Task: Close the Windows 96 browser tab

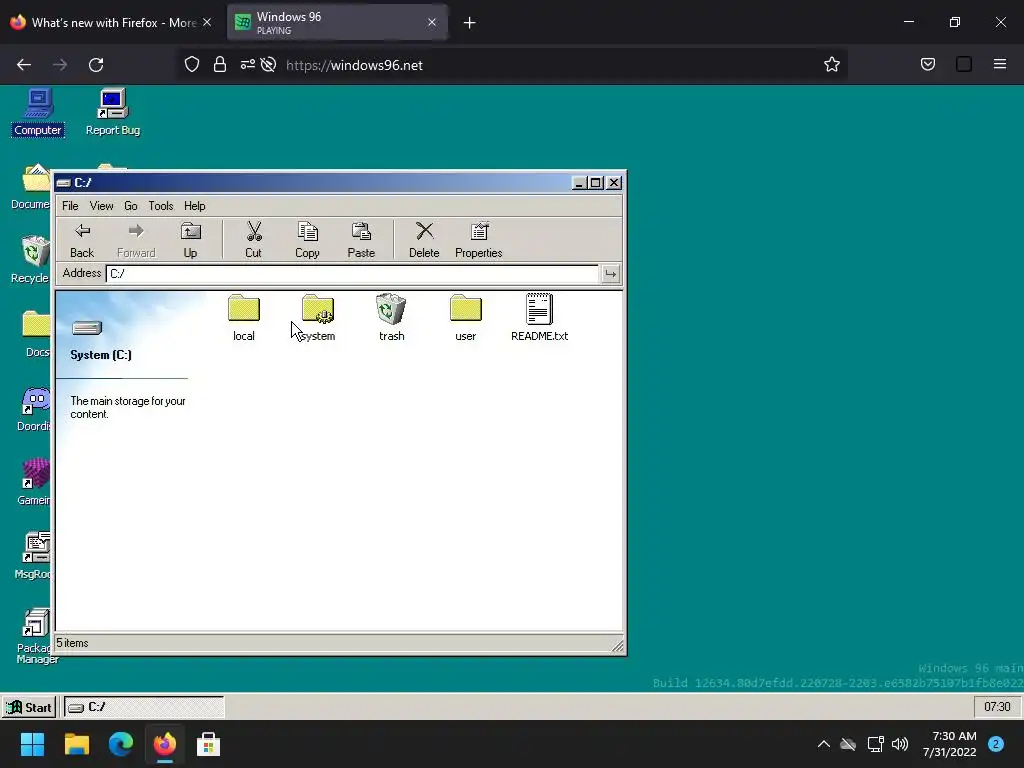Action: tap(432, 23)
